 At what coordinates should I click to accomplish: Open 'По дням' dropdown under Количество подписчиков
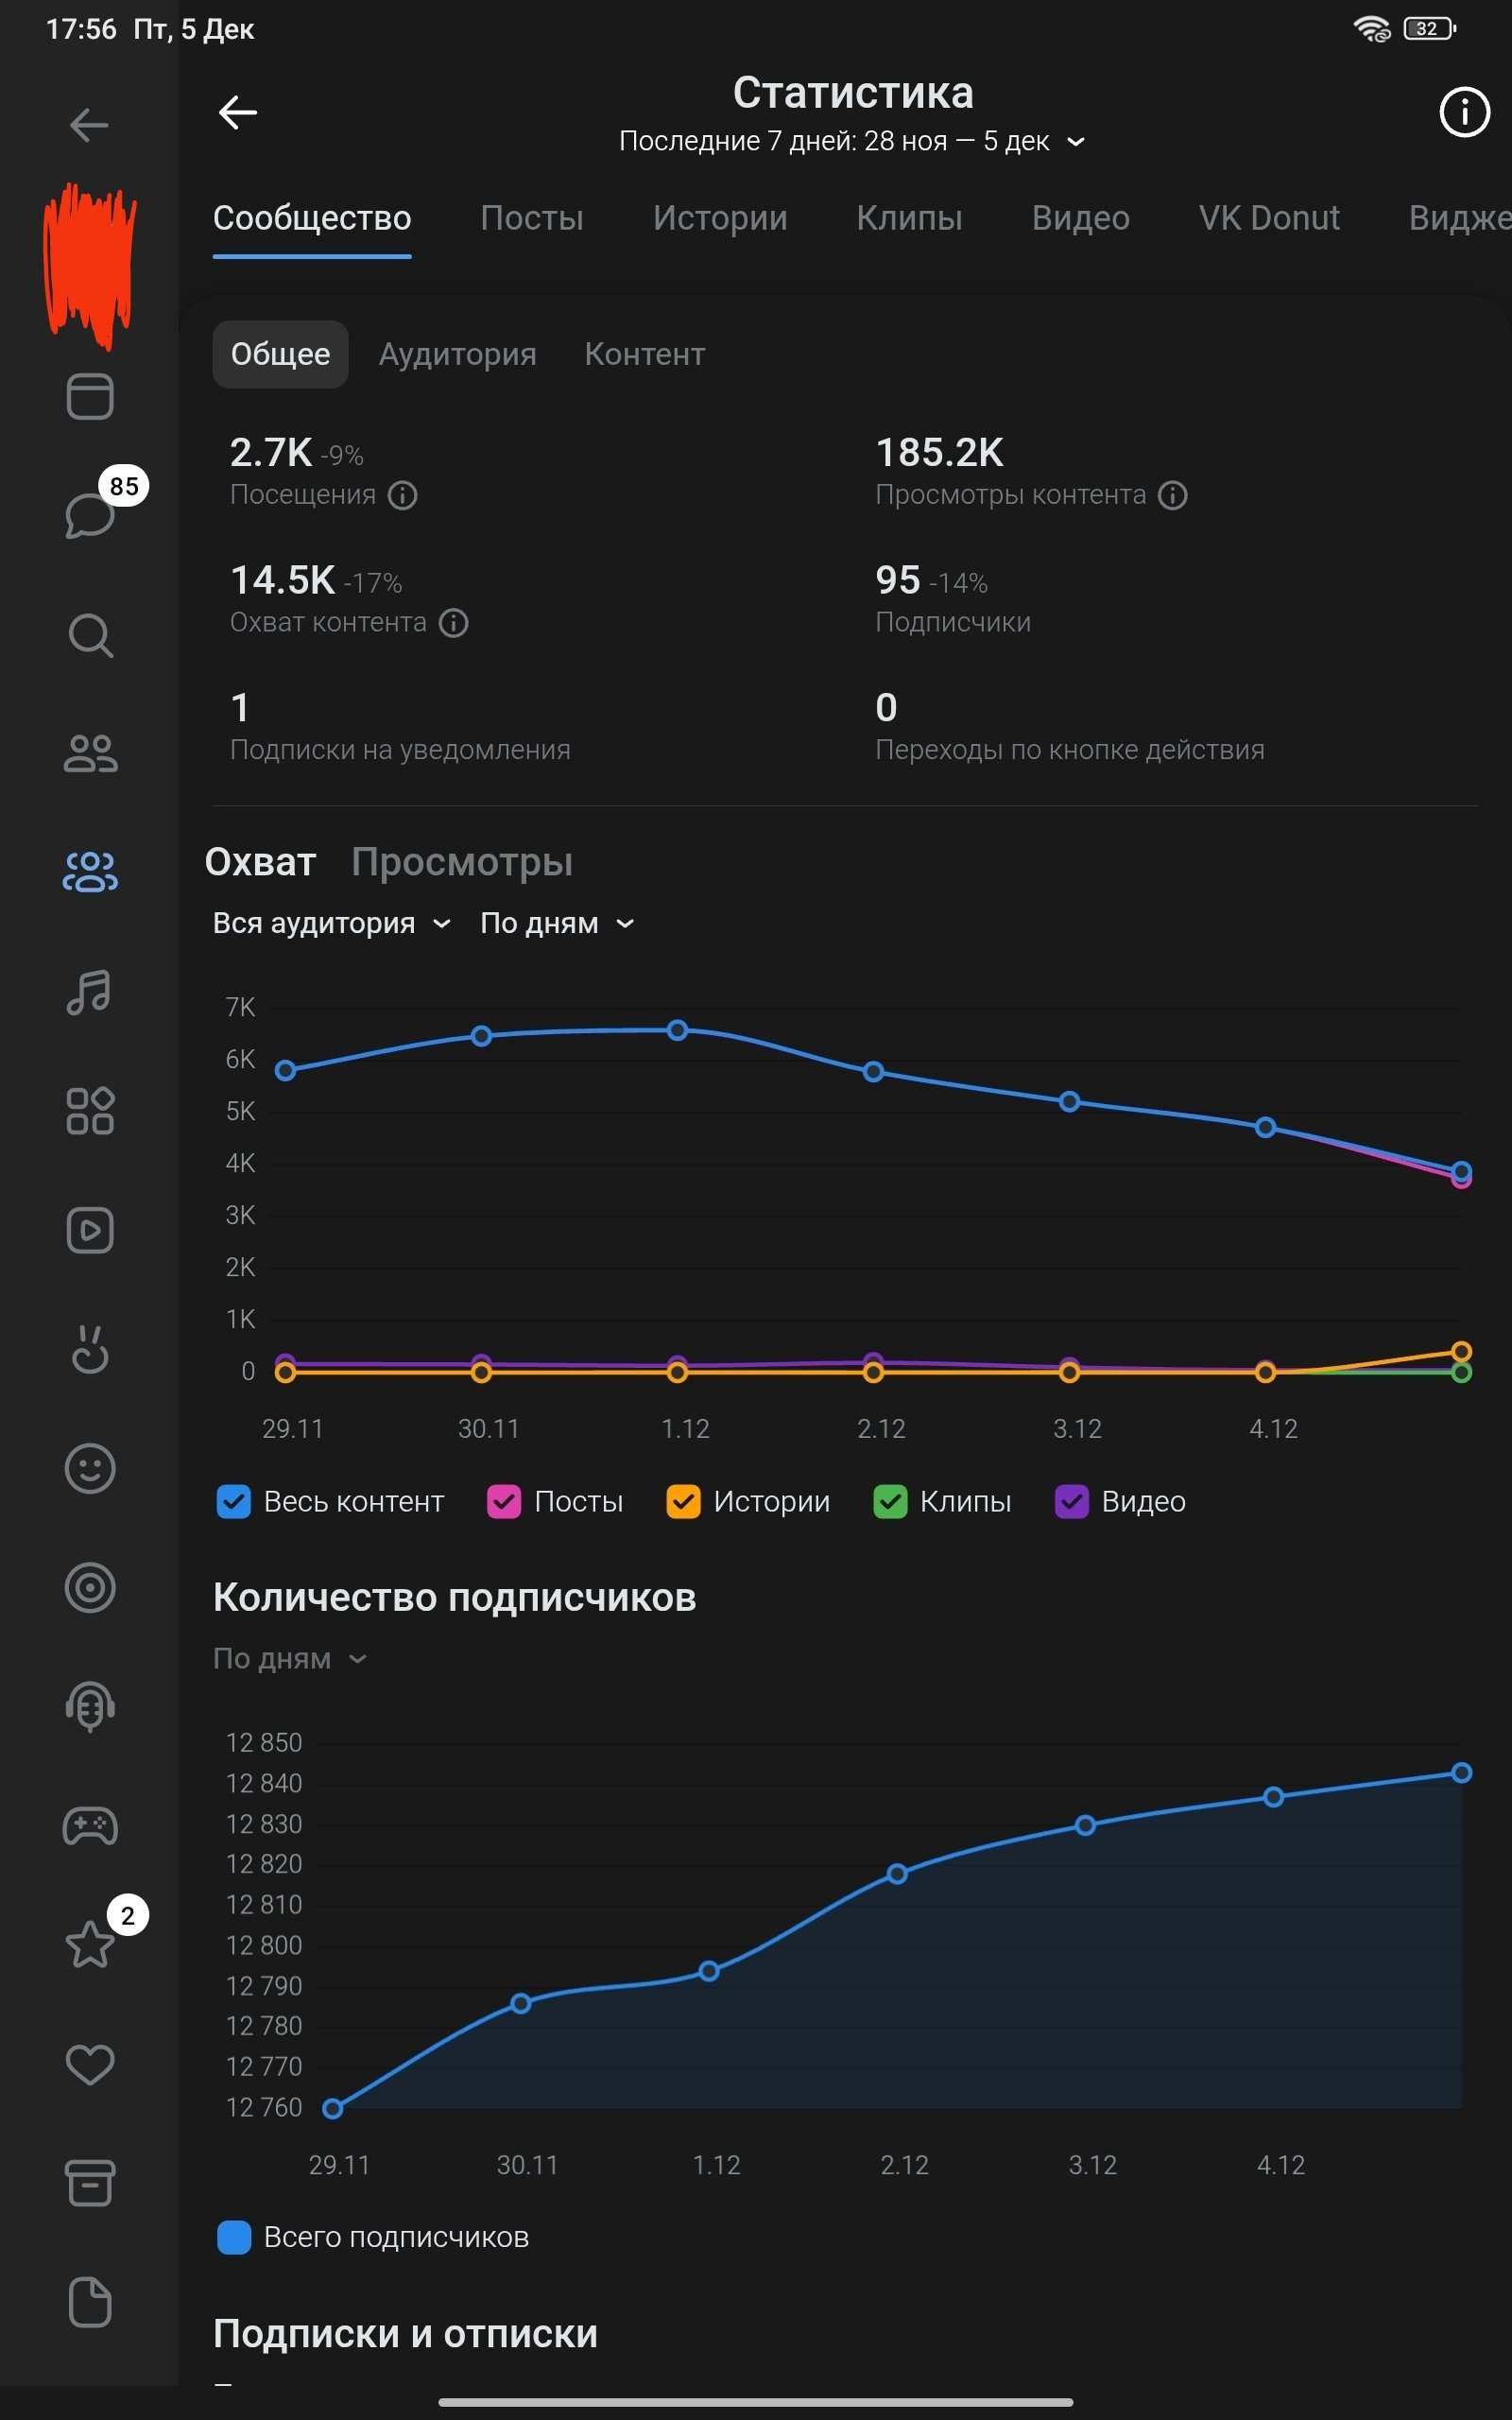point(289,1658)
